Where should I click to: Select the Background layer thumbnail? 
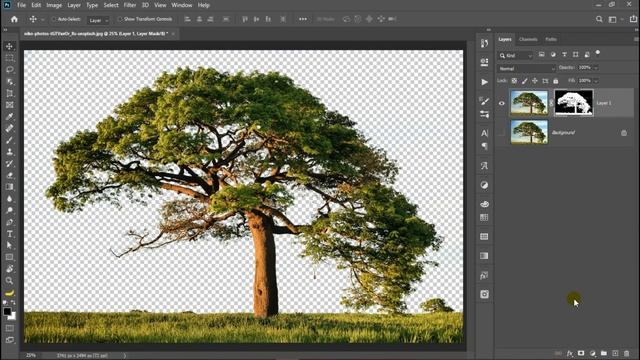point(529,132)
